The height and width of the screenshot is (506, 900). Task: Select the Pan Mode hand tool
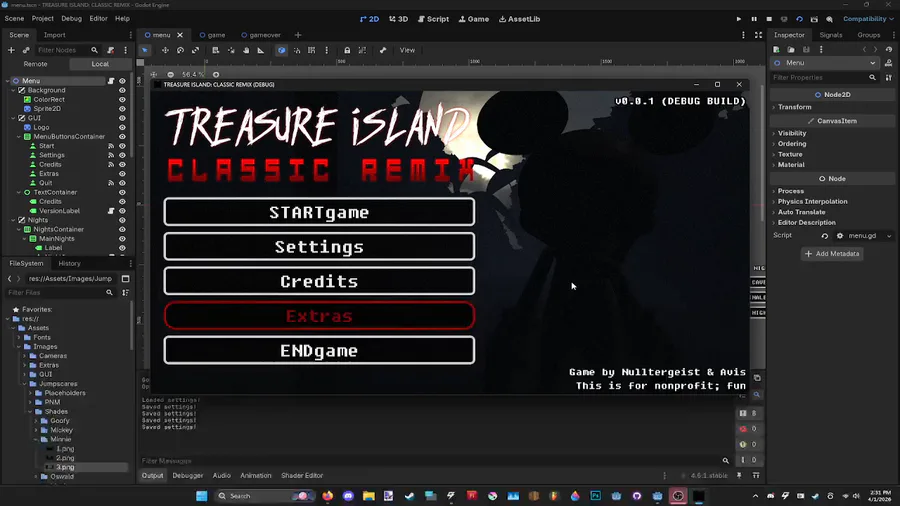pos(246,50)
